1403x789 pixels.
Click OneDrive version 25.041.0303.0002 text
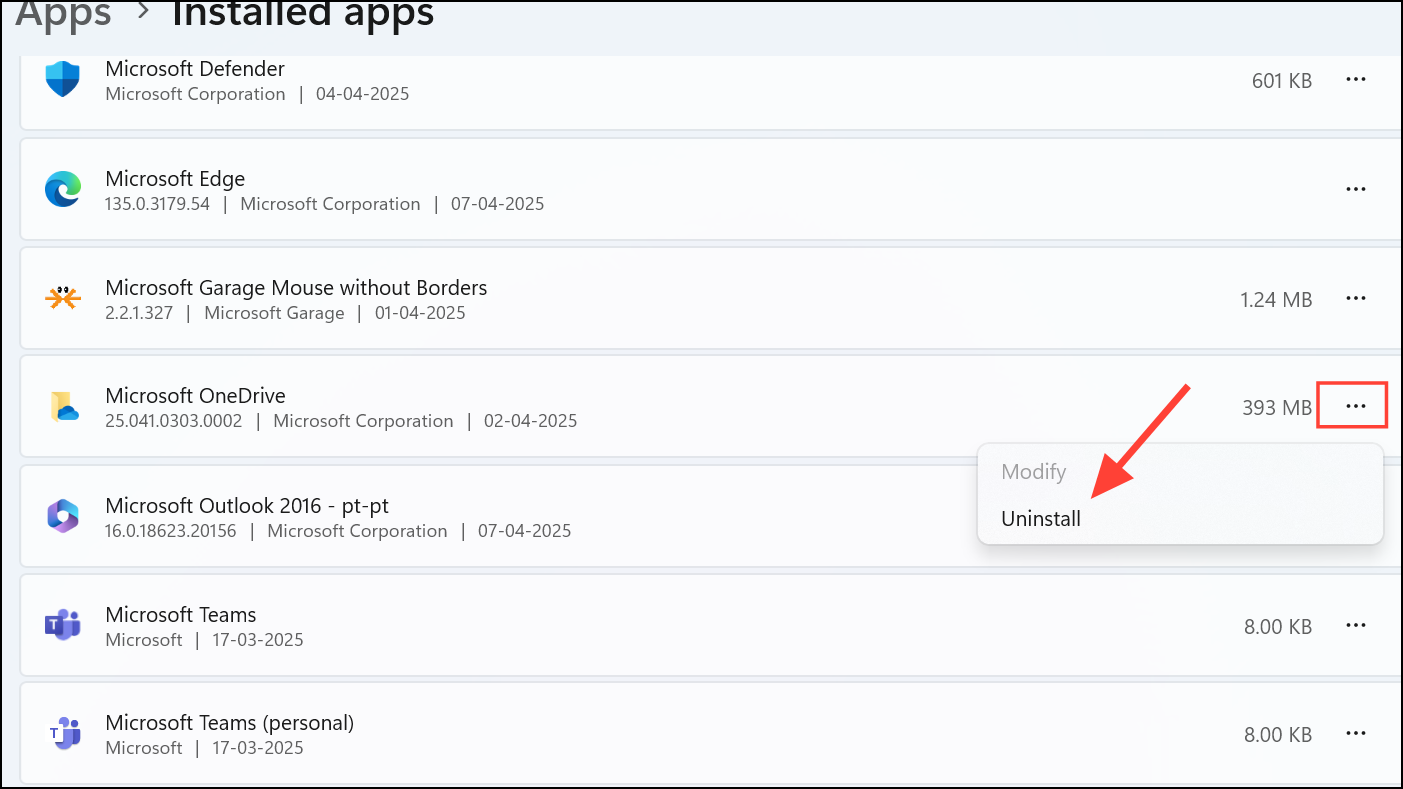[x=174, y=421]
